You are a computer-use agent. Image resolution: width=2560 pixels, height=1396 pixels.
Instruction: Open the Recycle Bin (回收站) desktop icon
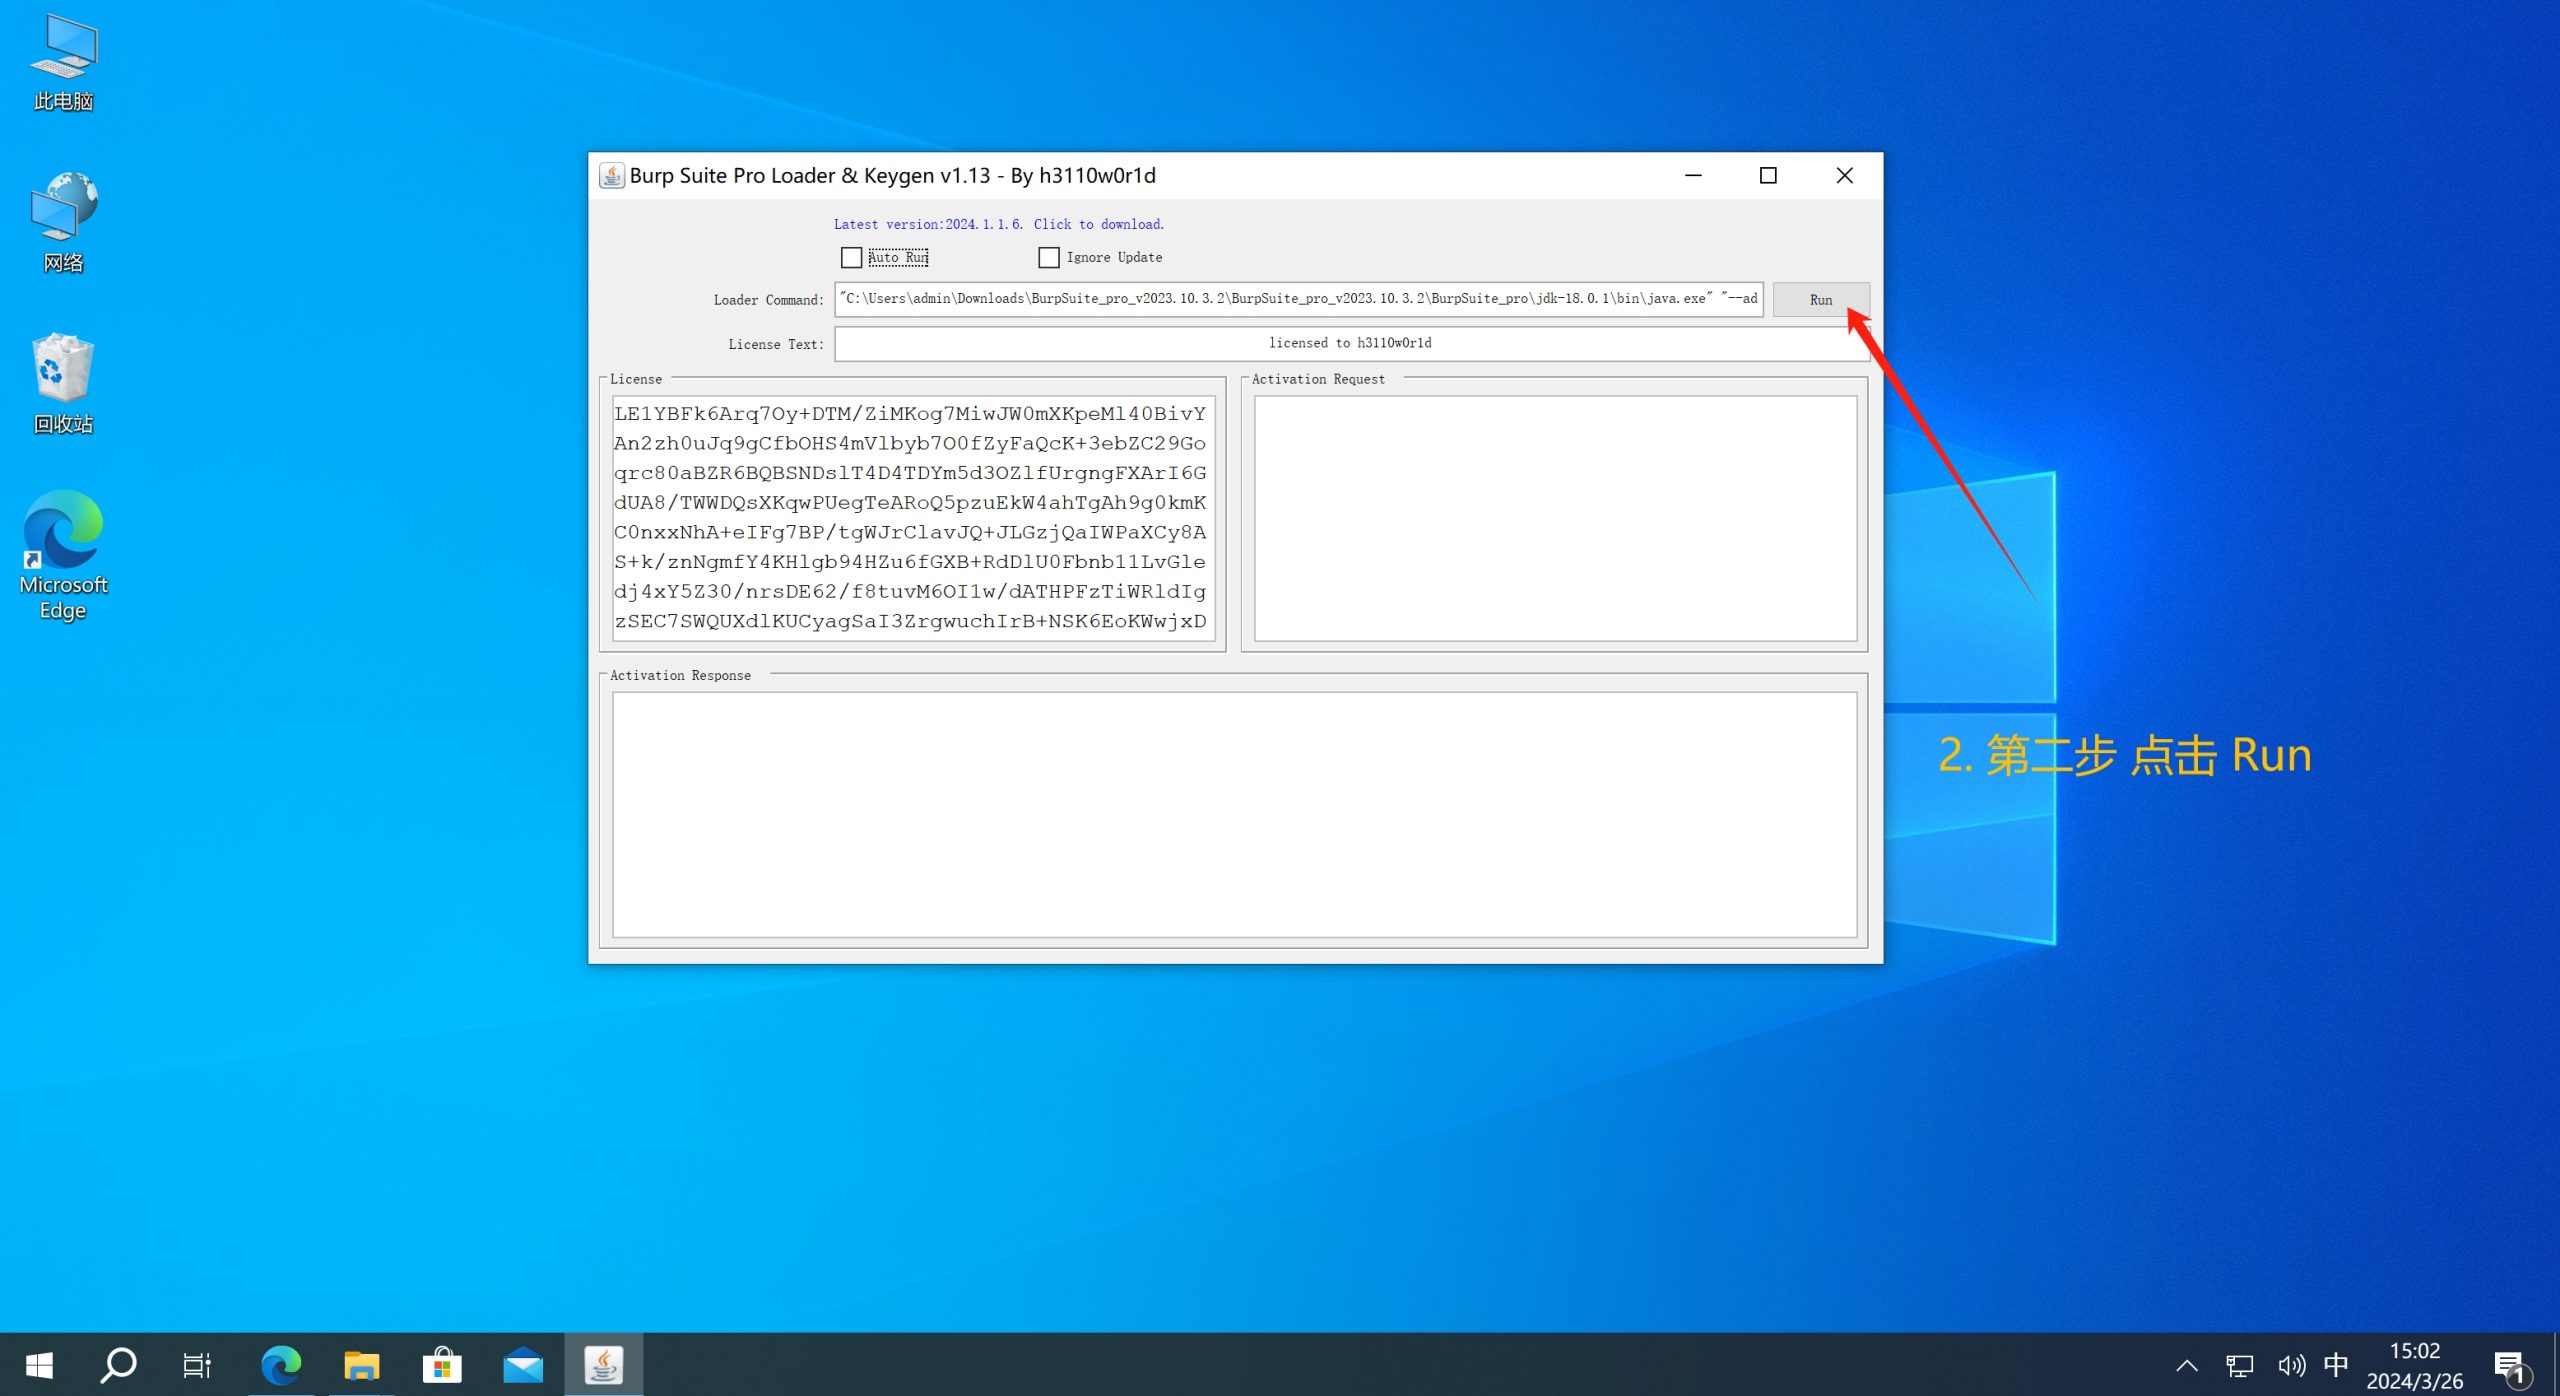(63, 384)
